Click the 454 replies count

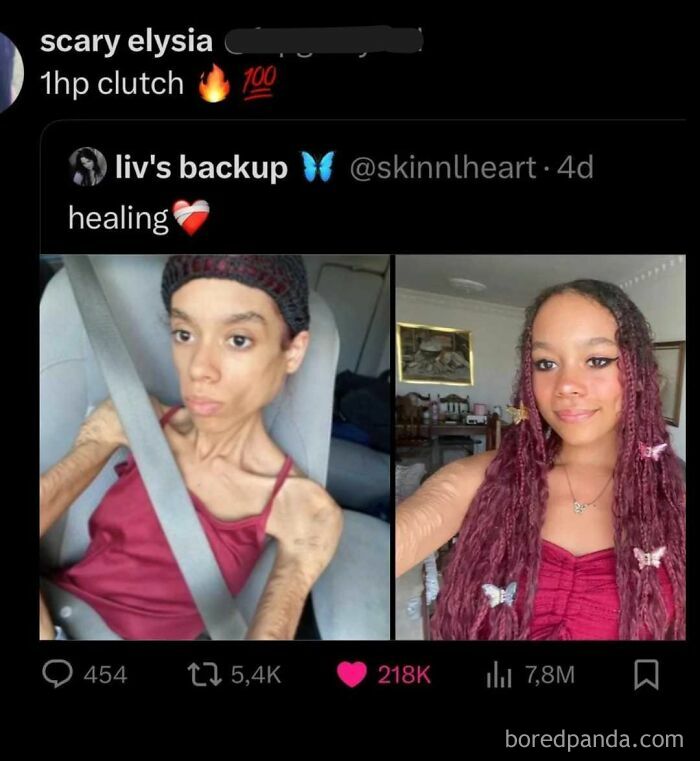click(105, 675)
